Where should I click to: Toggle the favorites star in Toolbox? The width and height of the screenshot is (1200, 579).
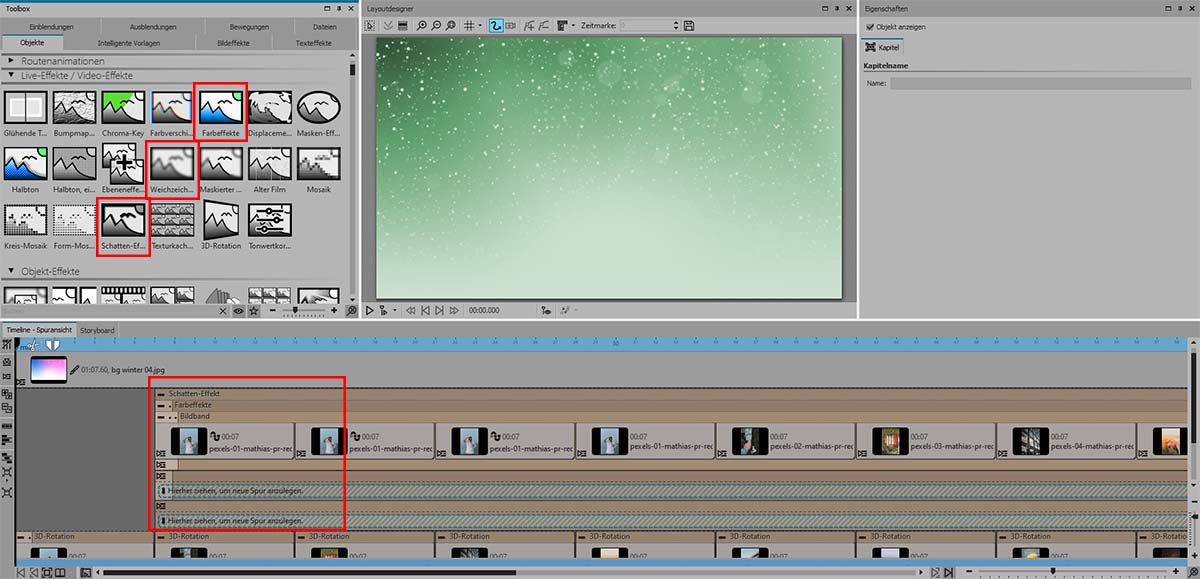(x=254, y=312)
